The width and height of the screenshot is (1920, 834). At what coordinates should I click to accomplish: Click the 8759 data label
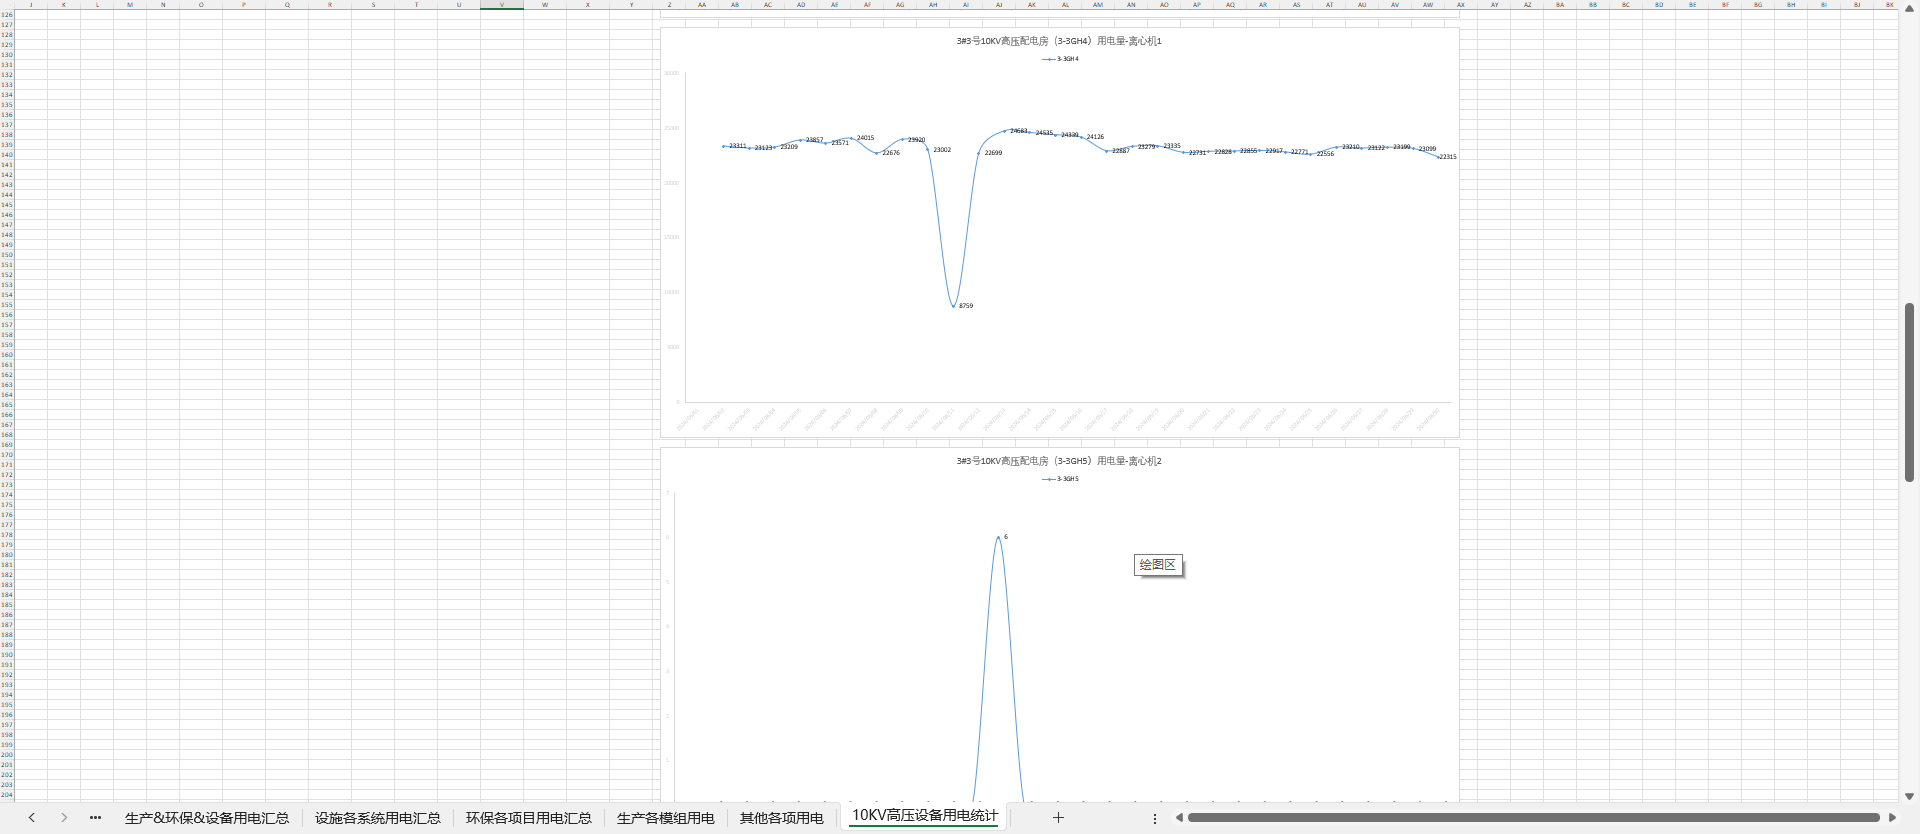[966, 306]
